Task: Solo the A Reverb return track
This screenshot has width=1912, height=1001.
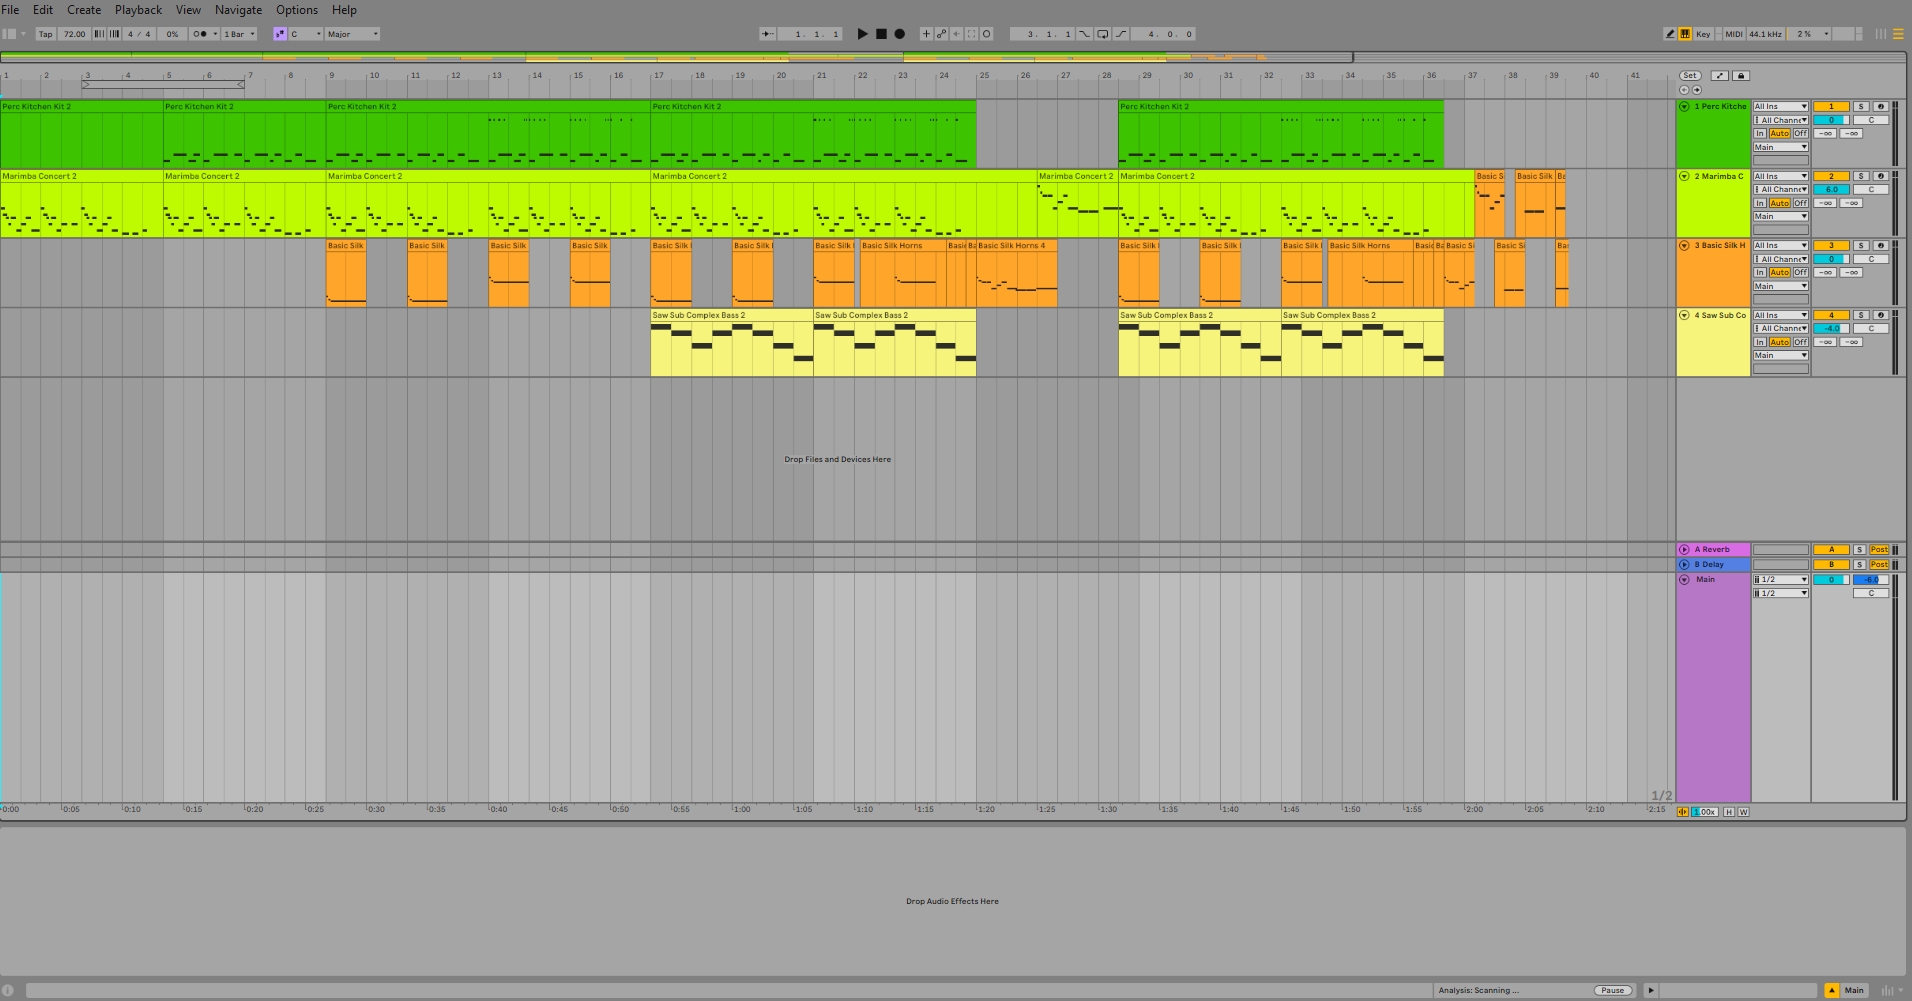Action: point(1859,549)
